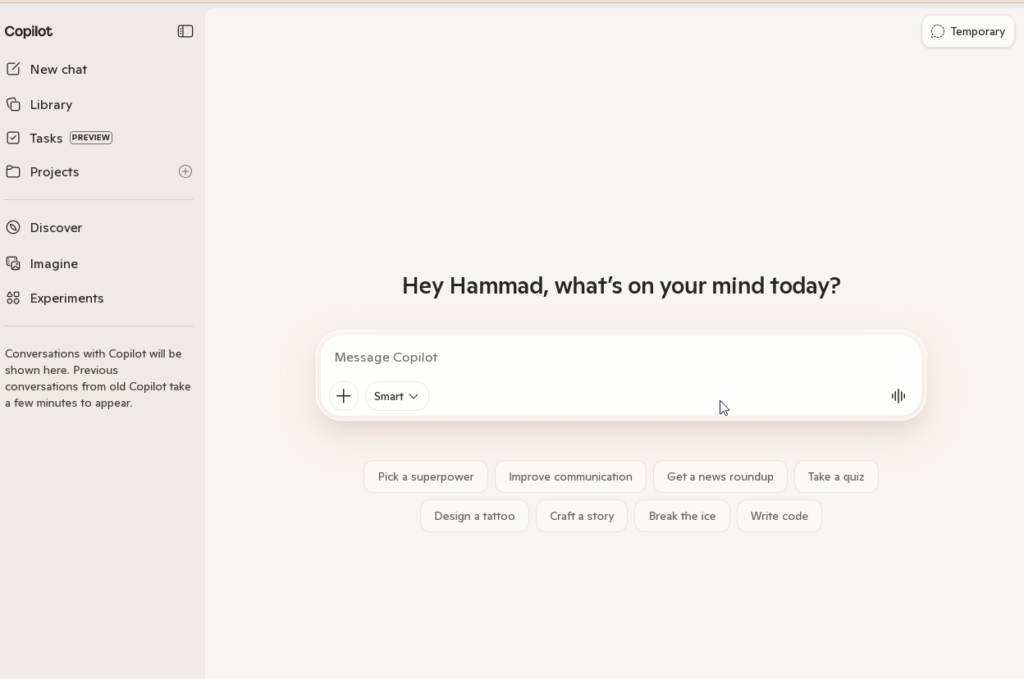Viewport: 1024px width, 679px height.
Task: Click the Projects folder icon
Action: [x=13, y=172]
